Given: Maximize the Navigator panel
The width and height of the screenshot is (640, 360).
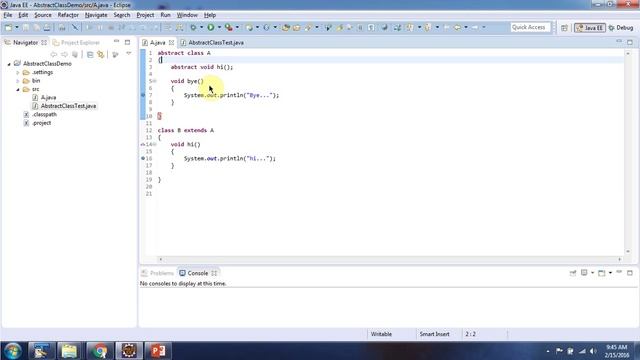Looking at the screenshot, I should point(127,42).
